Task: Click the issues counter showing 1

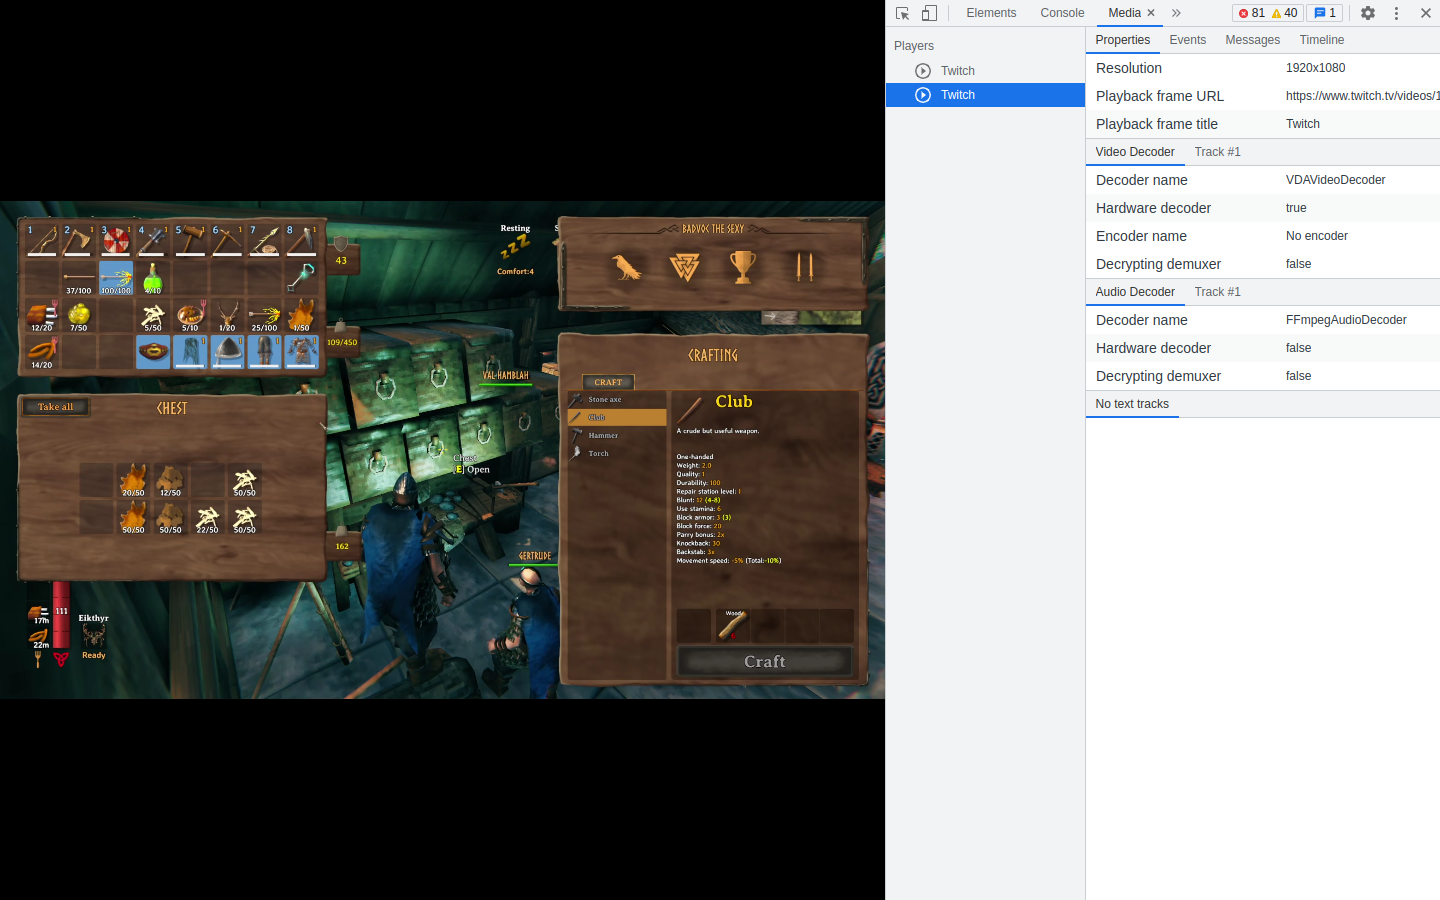Action: pyautogui.click(x=1325, y=13)
